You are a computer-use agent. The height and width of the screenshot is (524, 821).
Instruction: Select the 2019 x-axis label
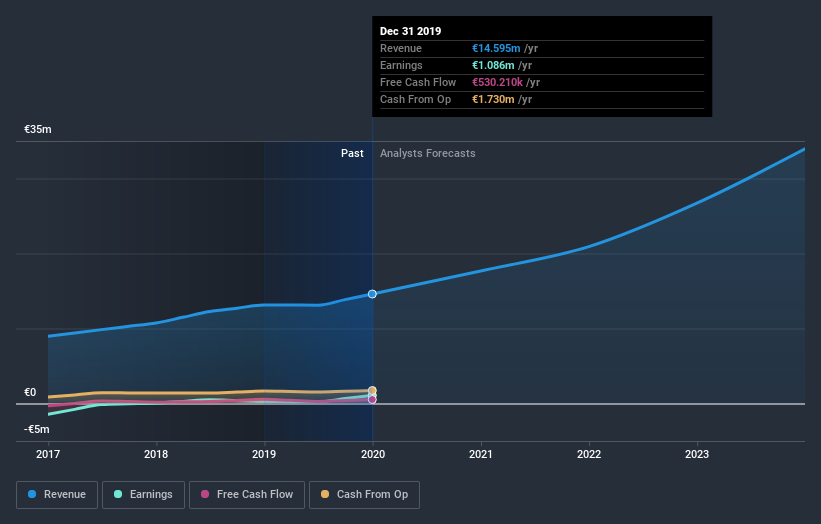[x=264, y=454]
